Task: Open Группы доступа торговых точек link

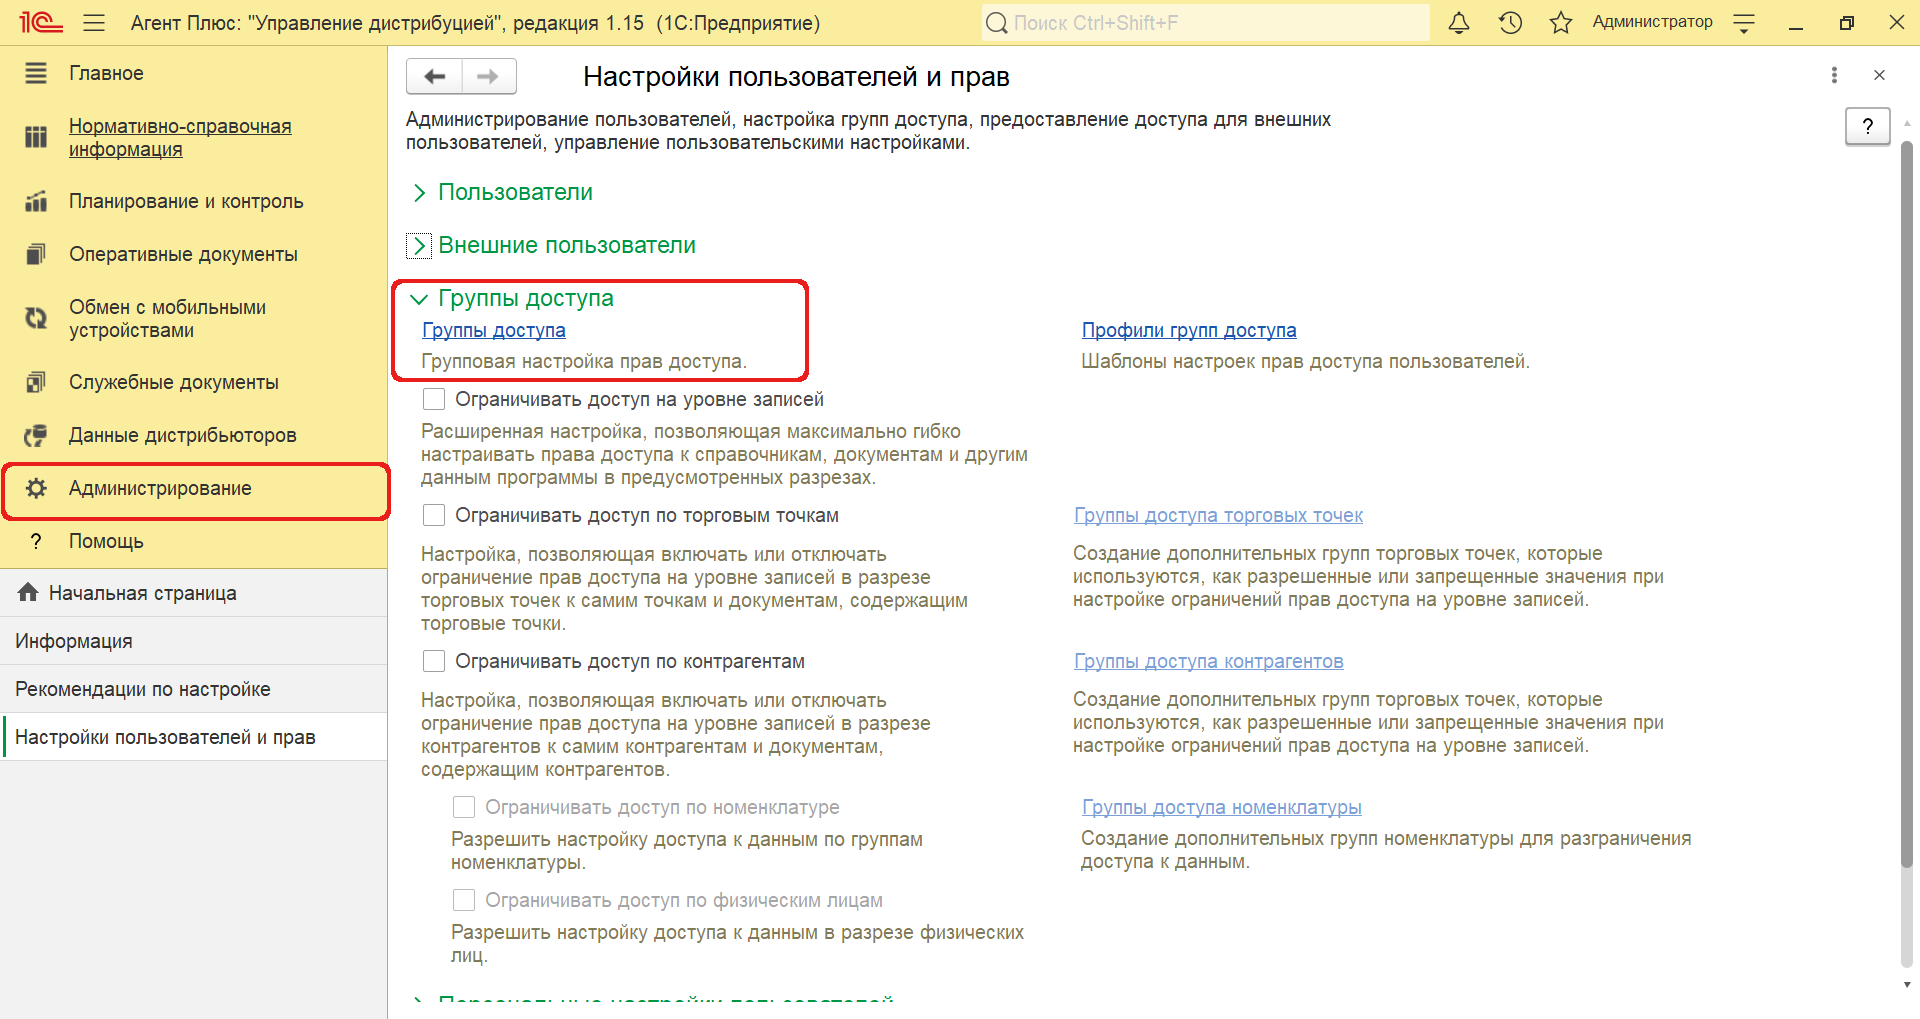Action: (1218, 515)
